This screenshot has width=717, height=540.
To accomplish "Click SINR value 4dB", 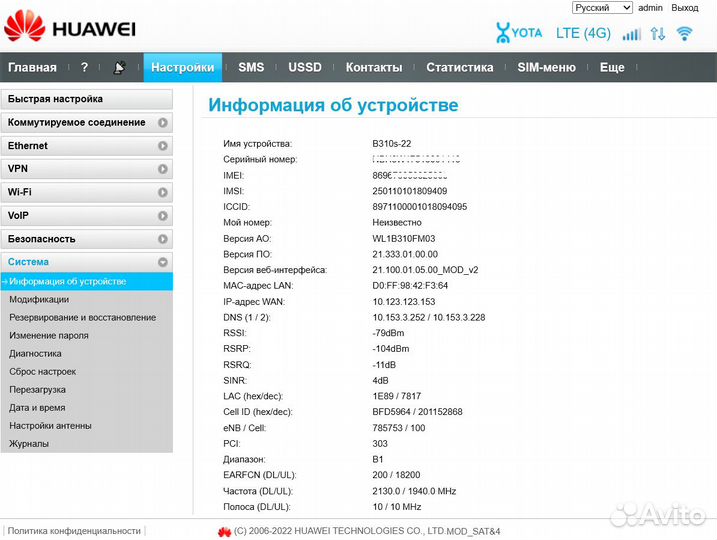I will tap(380, 380).
